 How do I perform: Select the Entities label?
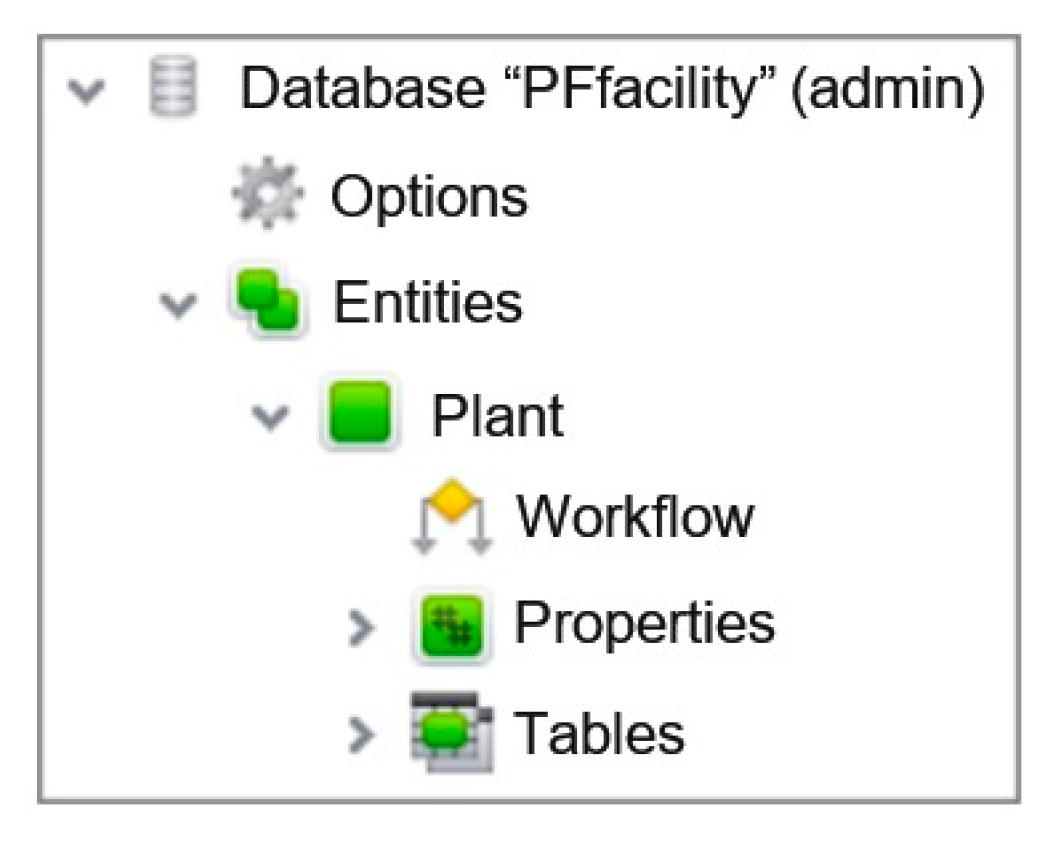point(427,303)
